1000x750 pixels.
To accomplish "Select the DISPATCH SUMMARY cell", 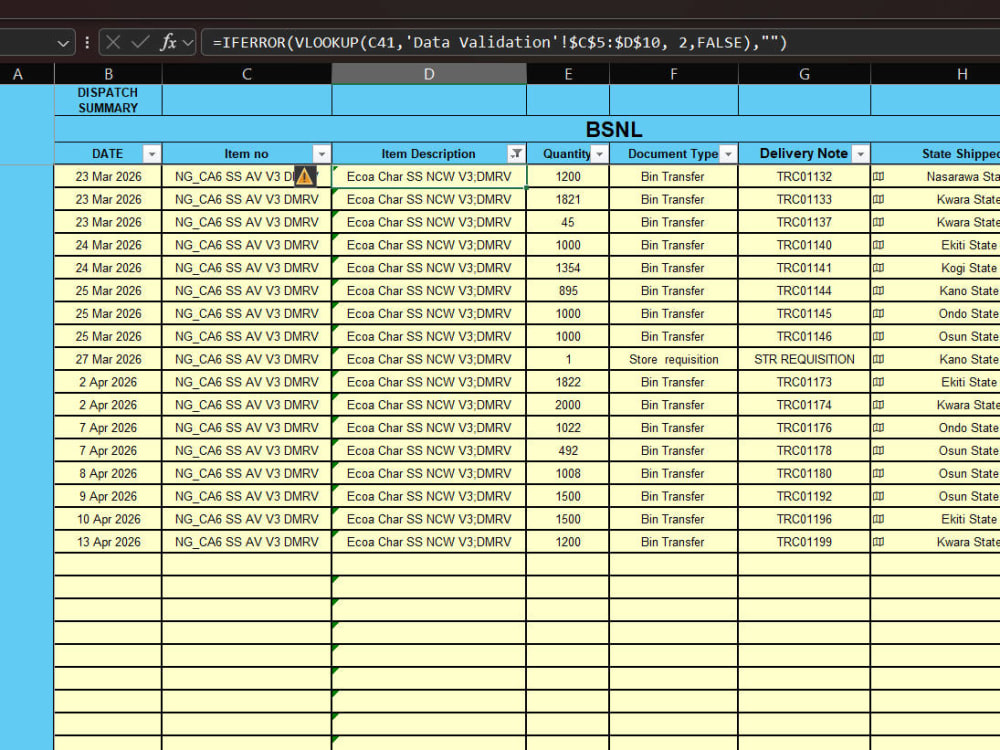I will point(108,100).
